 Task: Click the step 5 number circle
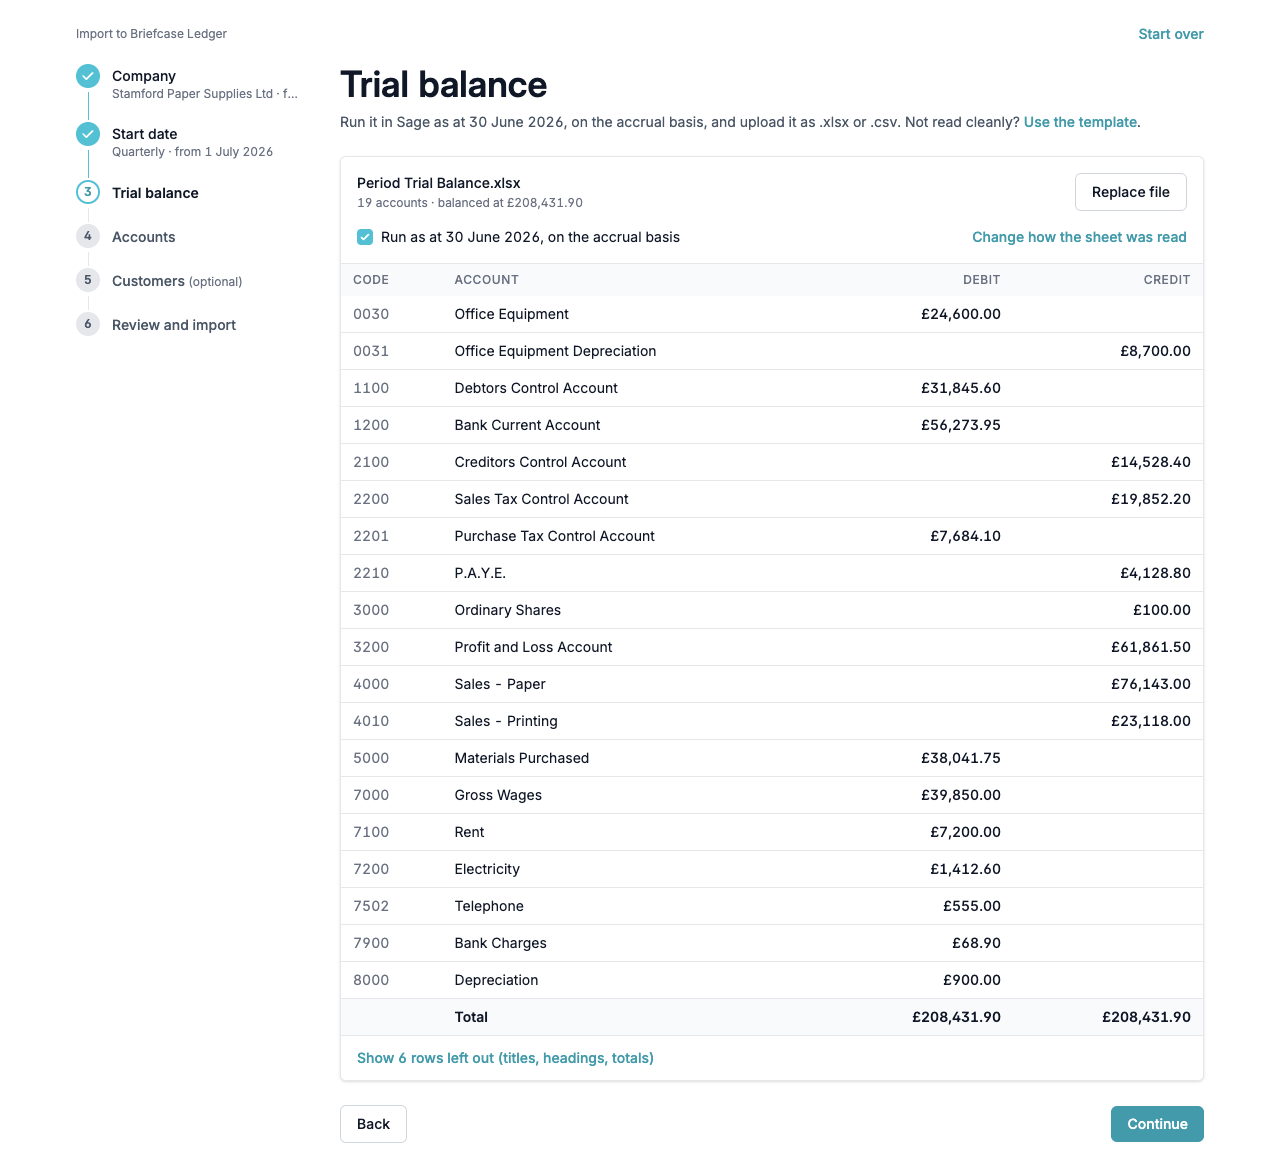click(x=88, y=280)
